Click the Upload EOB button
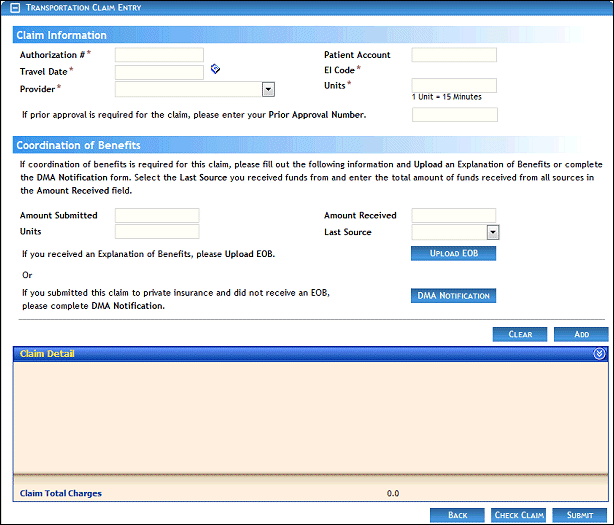The image size is (614, 525). point(453,254)
